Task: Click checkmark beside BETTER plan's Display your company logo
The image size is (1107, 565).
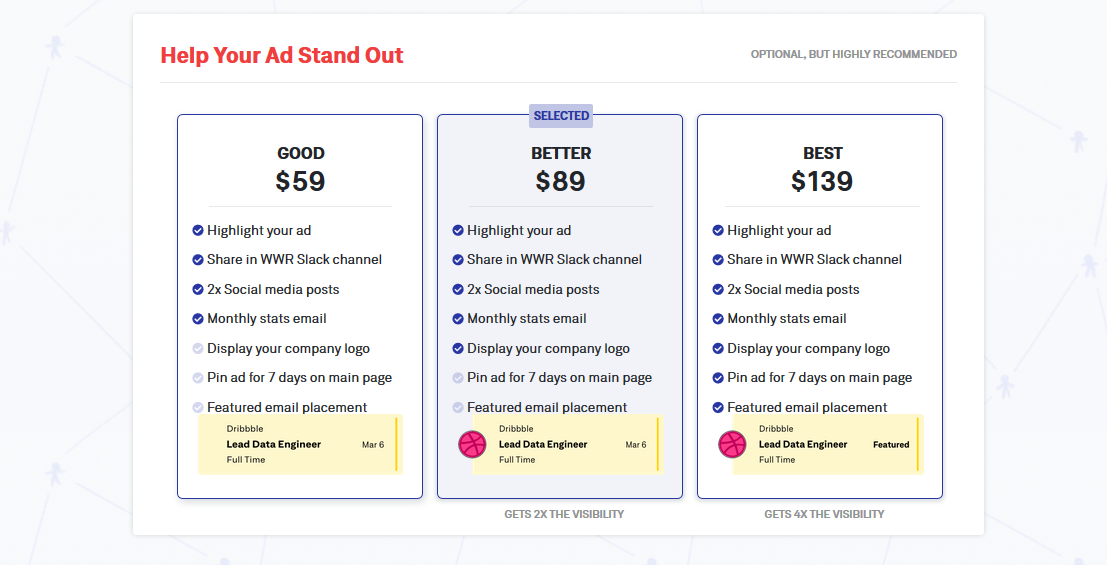Action: point(458,349)
